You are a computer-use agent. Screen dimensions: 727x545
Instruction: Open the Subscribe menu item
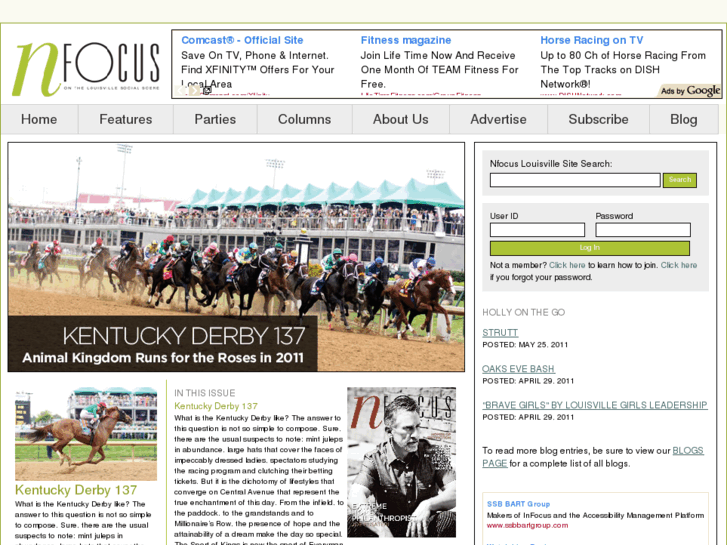(599, 119)
